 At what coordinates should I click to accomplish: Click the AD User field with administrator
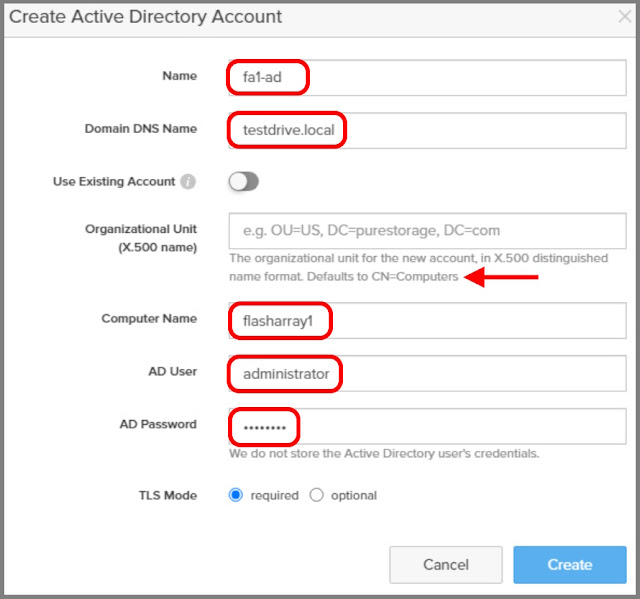pos(427,373)
